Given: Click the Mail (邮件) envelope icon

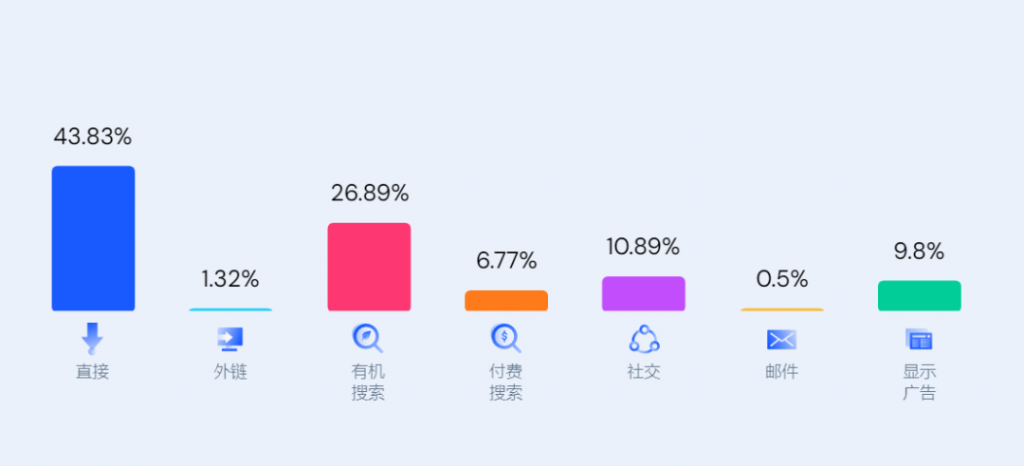Looking at the screenshot, I should pyautogui.click(x=781, y=340).
